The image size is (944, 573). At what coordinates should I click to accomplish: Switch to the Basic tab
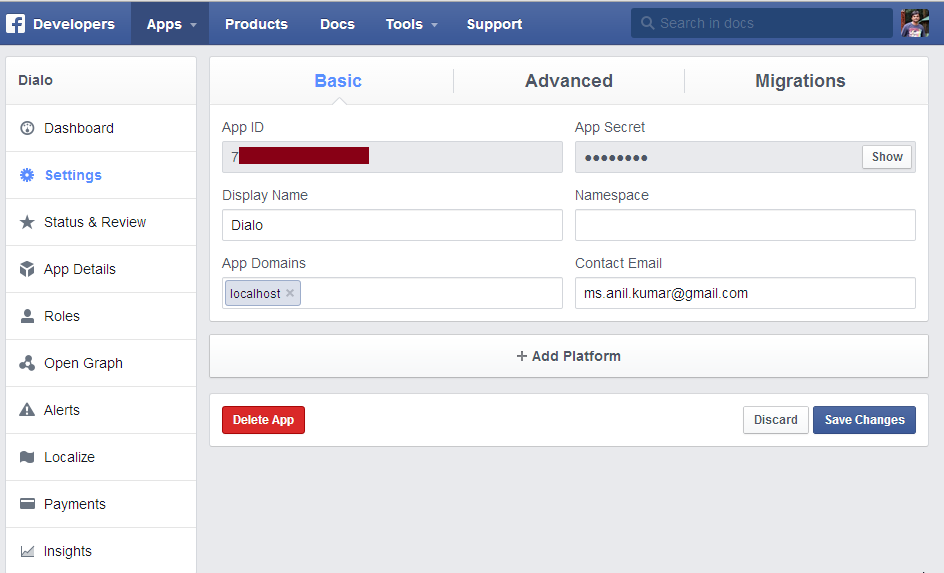tap(338, 81)
